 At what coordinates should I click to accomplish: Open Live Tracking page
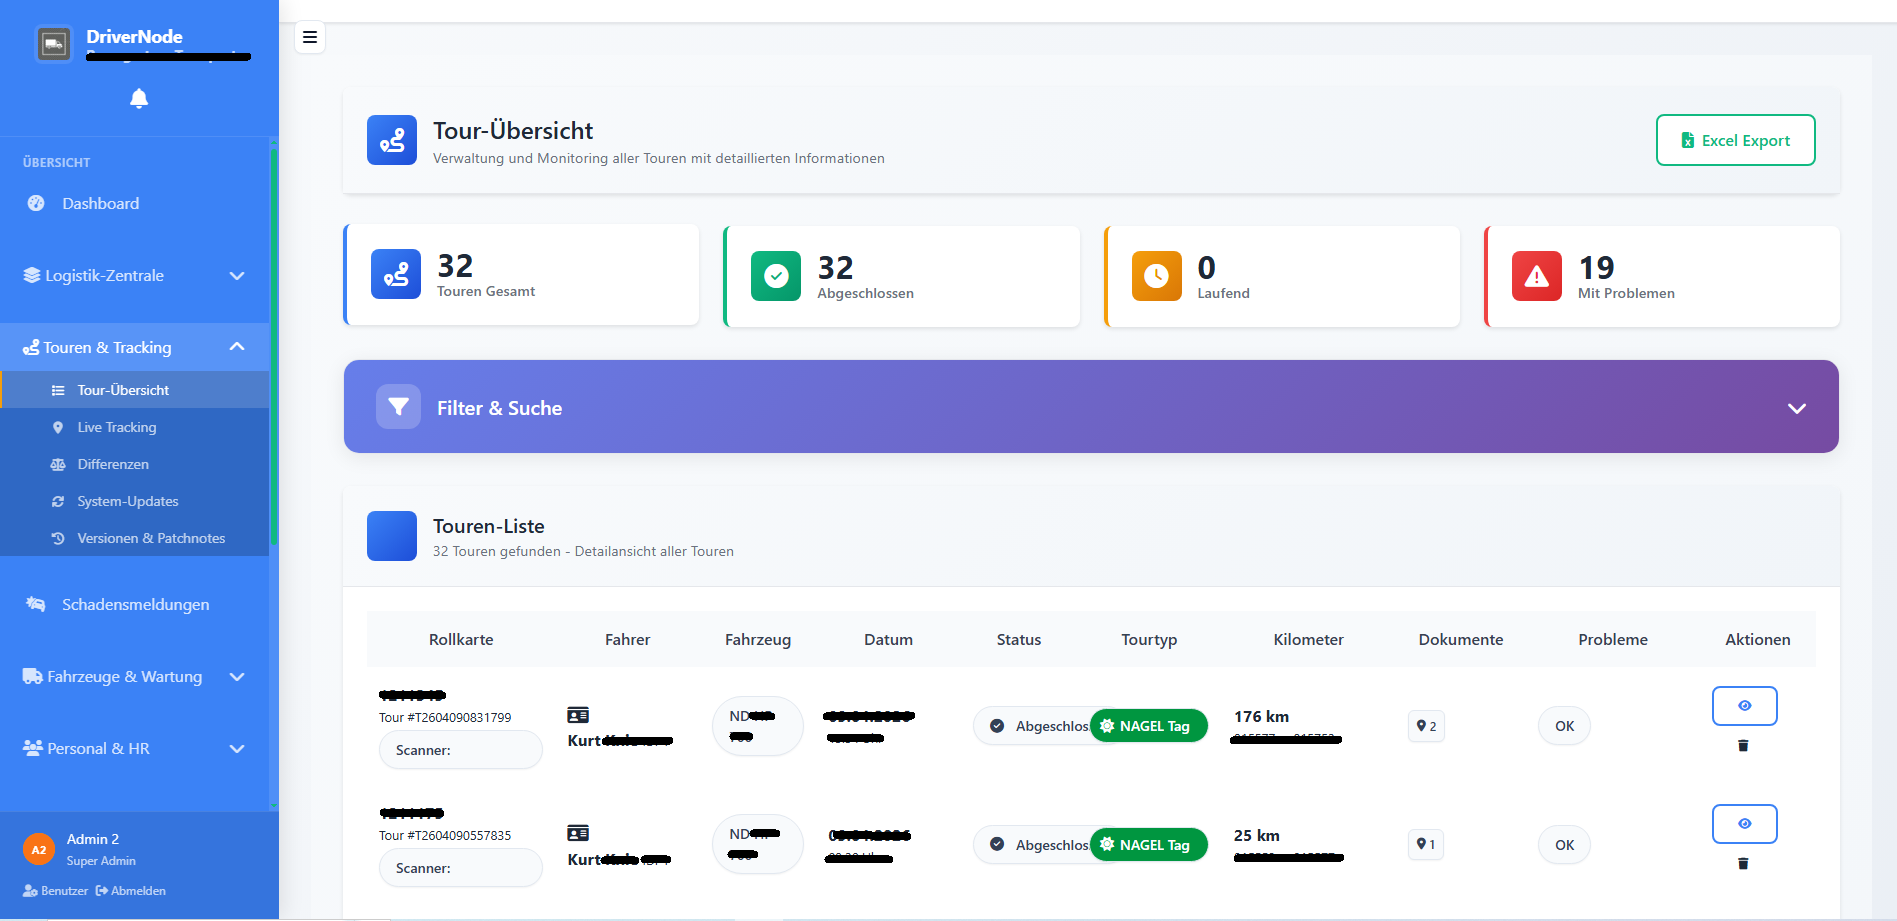coord(135,427)
